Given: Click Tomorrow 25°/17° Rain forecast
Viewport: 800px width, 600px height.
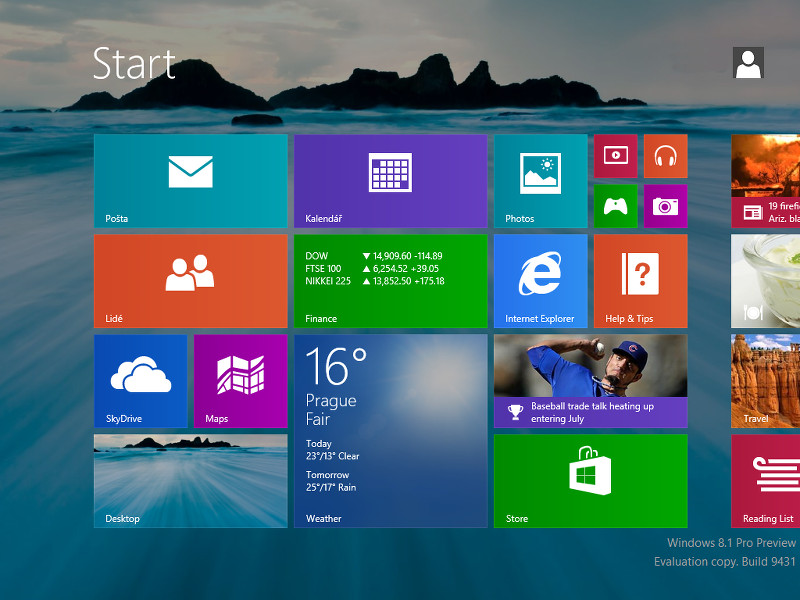Looking at the screenshot, I should (x=331, y=481).
